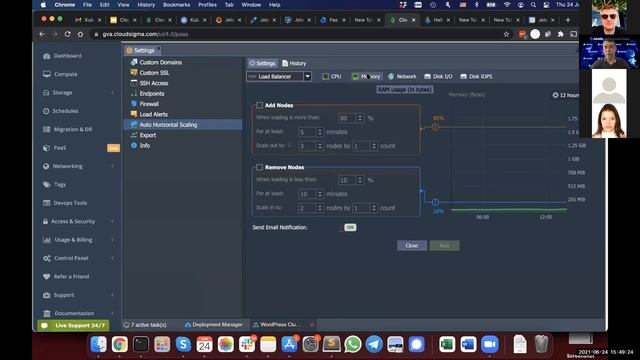640x360 pixels.
Task: Expand Access & Security submenu arrow
Action: point(113,221)
